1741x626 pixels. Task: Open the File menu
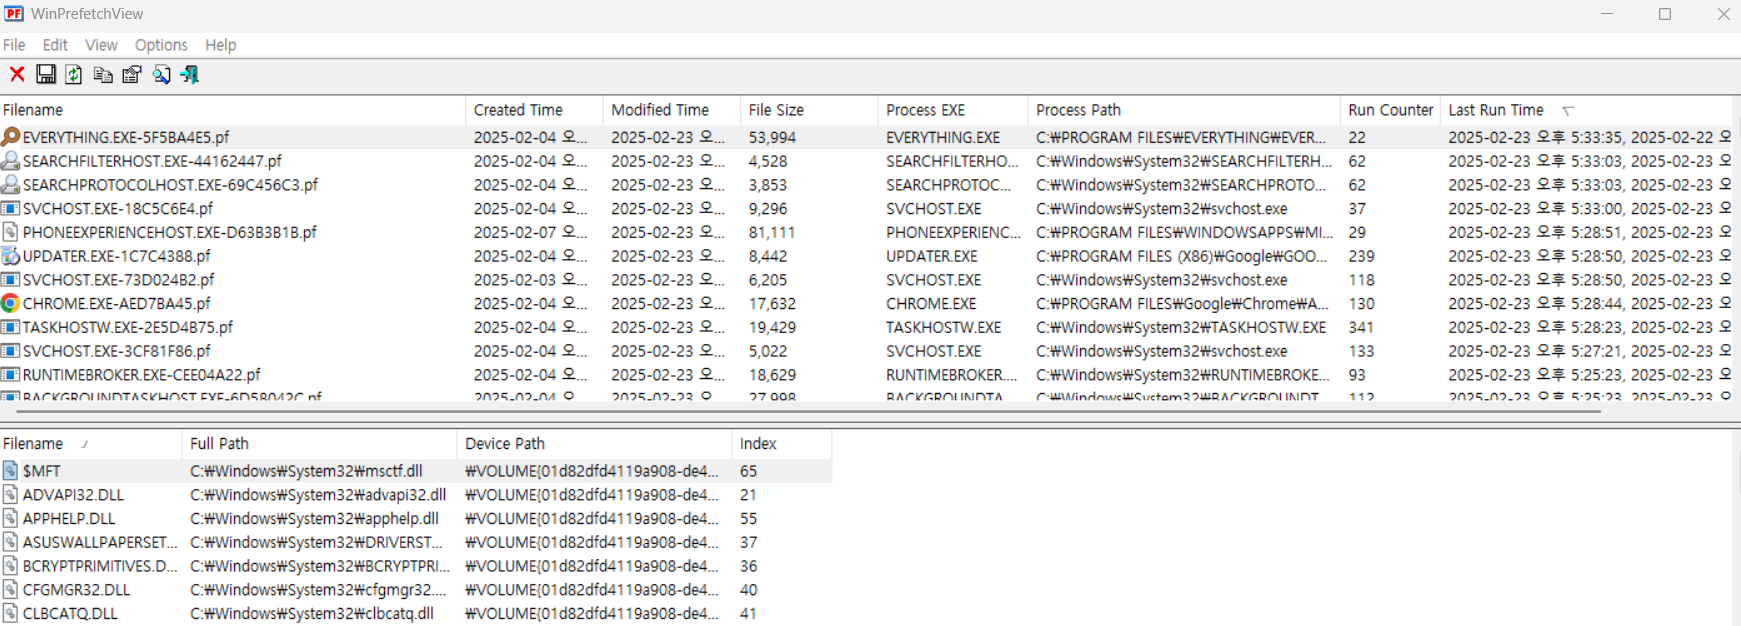[x=14, y=45]
